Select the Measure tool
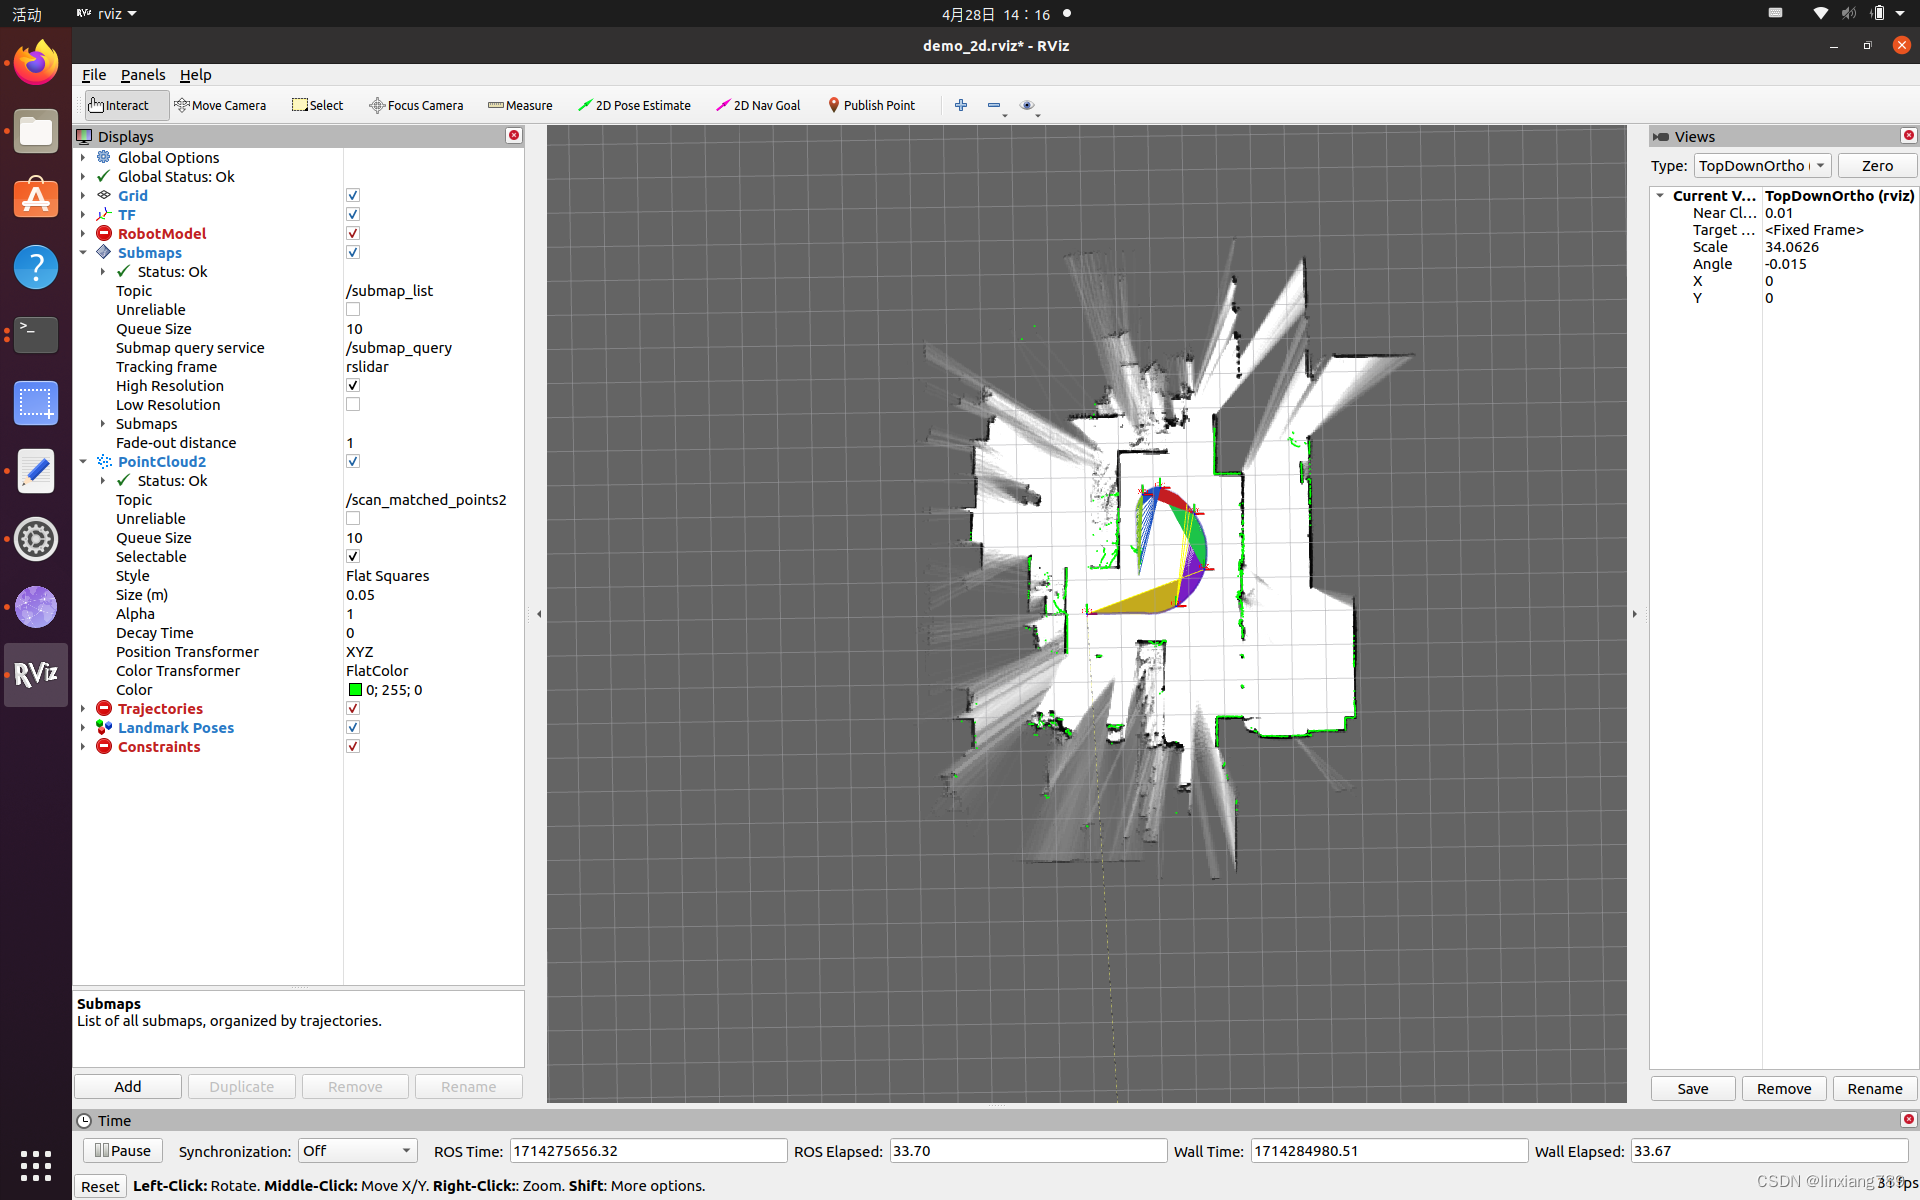The width and height of the screenshot is (1920, 1200). 519,105
